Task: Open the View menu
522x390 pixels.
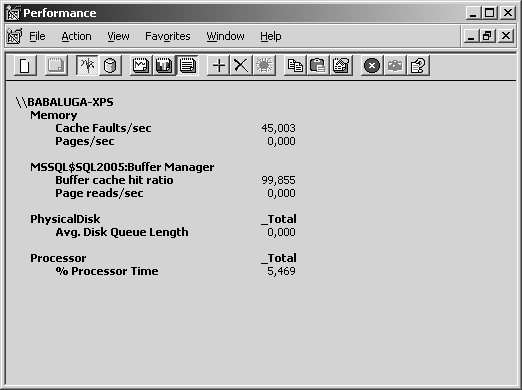Action: pos(118,36)
